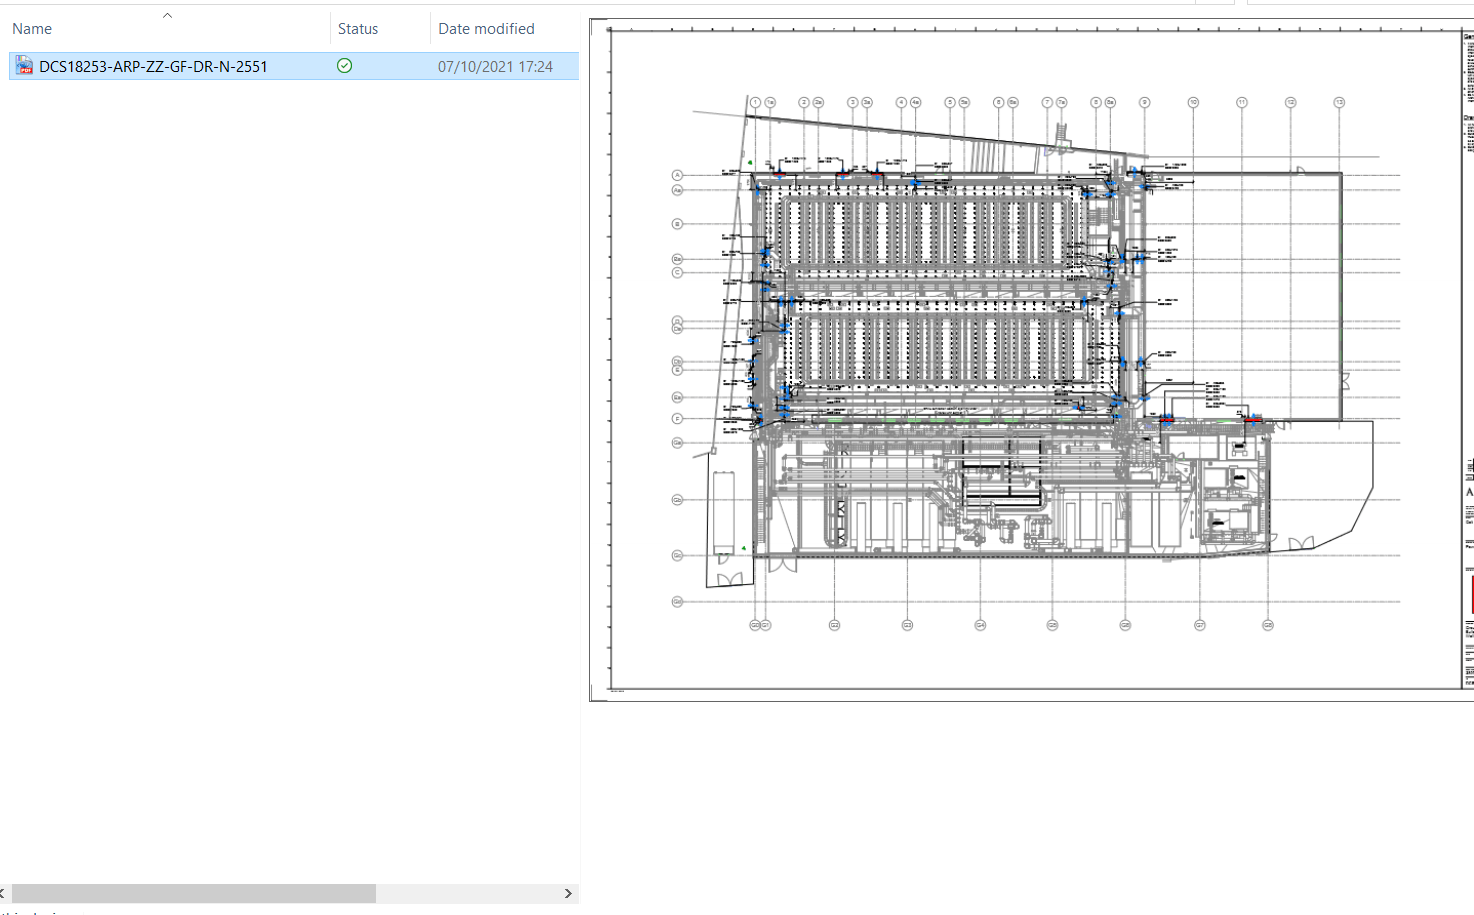Viewport: 1474px width, 915px height.
Task: Click the right arrow of horizontal scrollbar
Action: tap(568, 893)
